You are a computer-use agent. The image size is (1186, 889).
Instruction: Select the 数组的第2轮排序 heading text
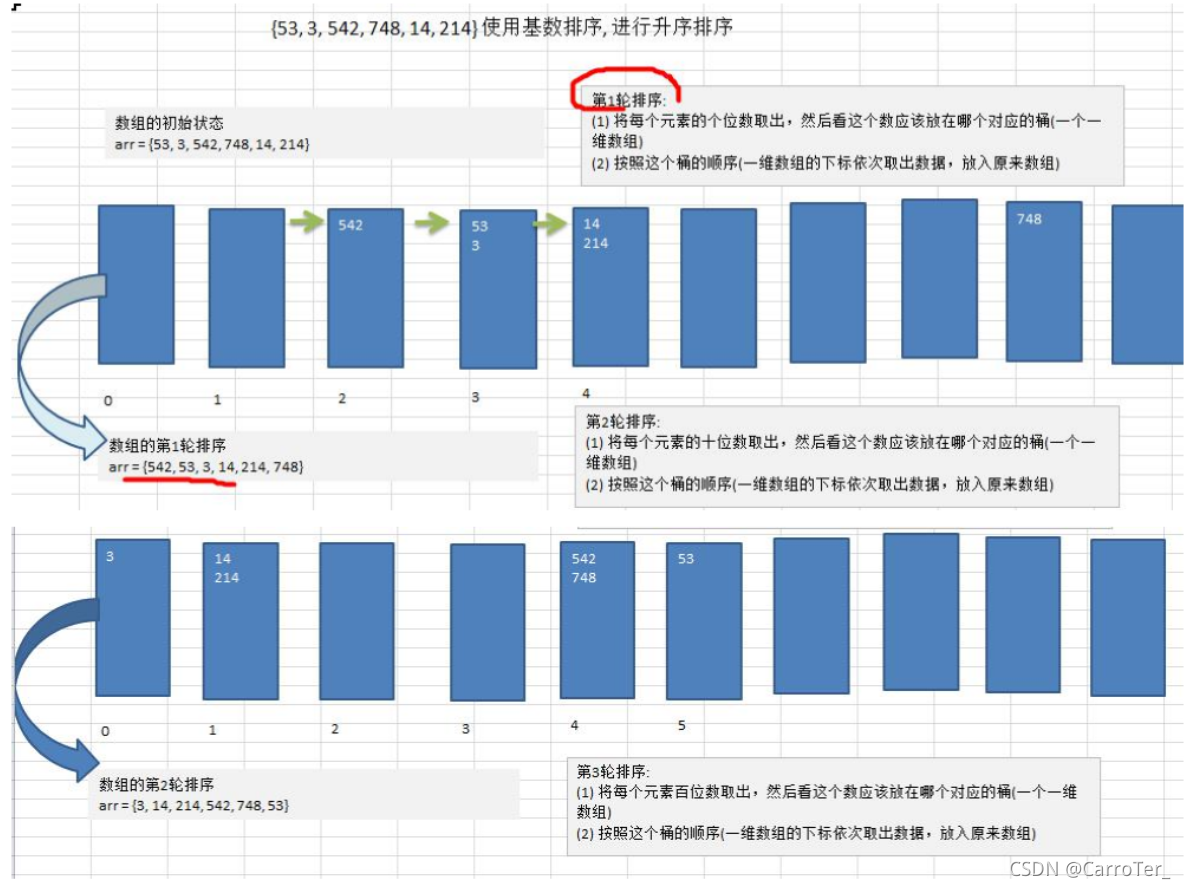tap(157, 784)
